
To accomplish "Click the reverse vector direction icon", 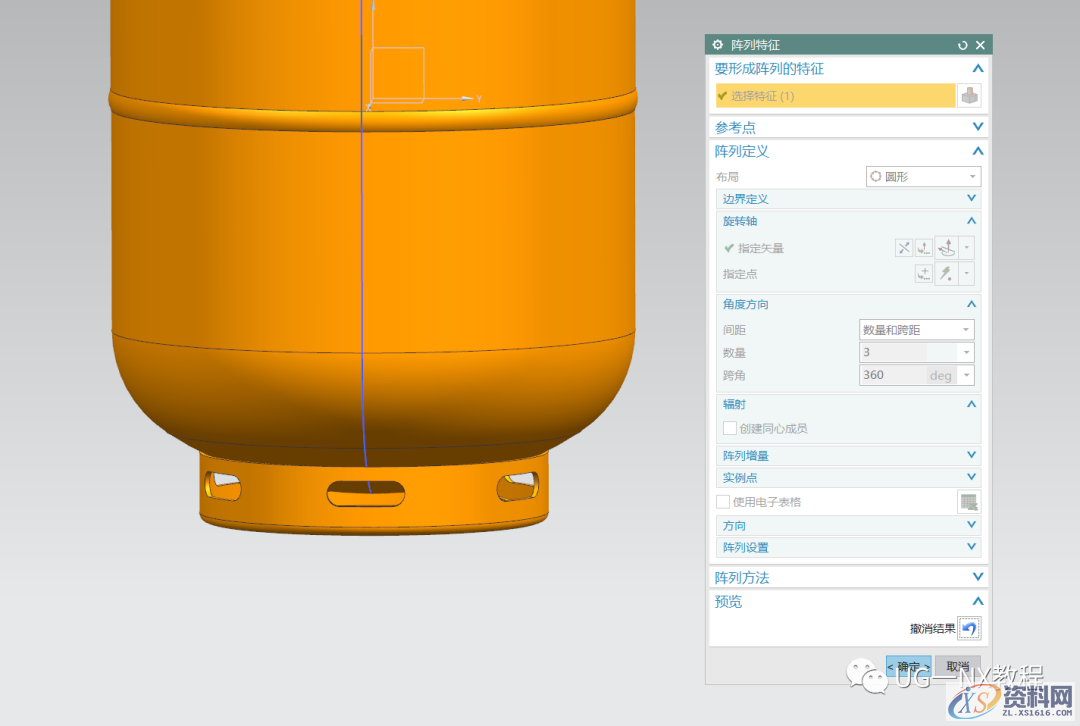I will 903,248.
